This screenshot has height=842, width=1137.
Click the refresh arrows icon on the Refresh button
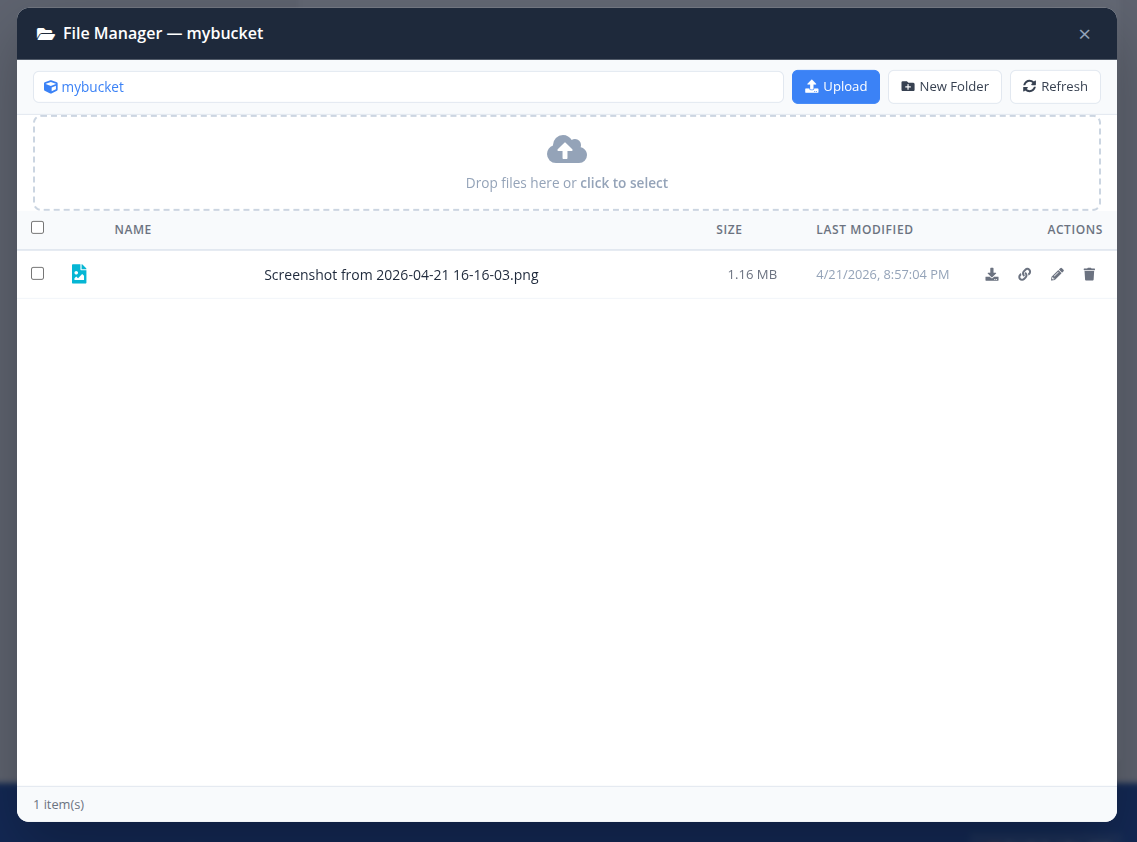pos(1031,86)
